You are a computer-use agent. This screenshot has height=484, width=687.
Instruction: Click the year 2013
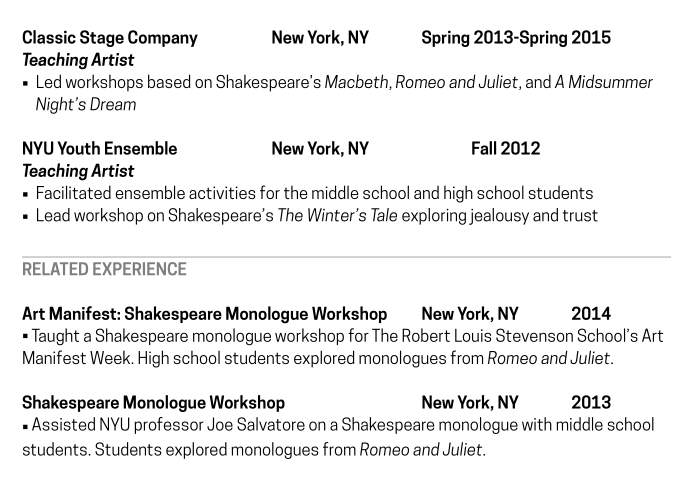(591, 403)
